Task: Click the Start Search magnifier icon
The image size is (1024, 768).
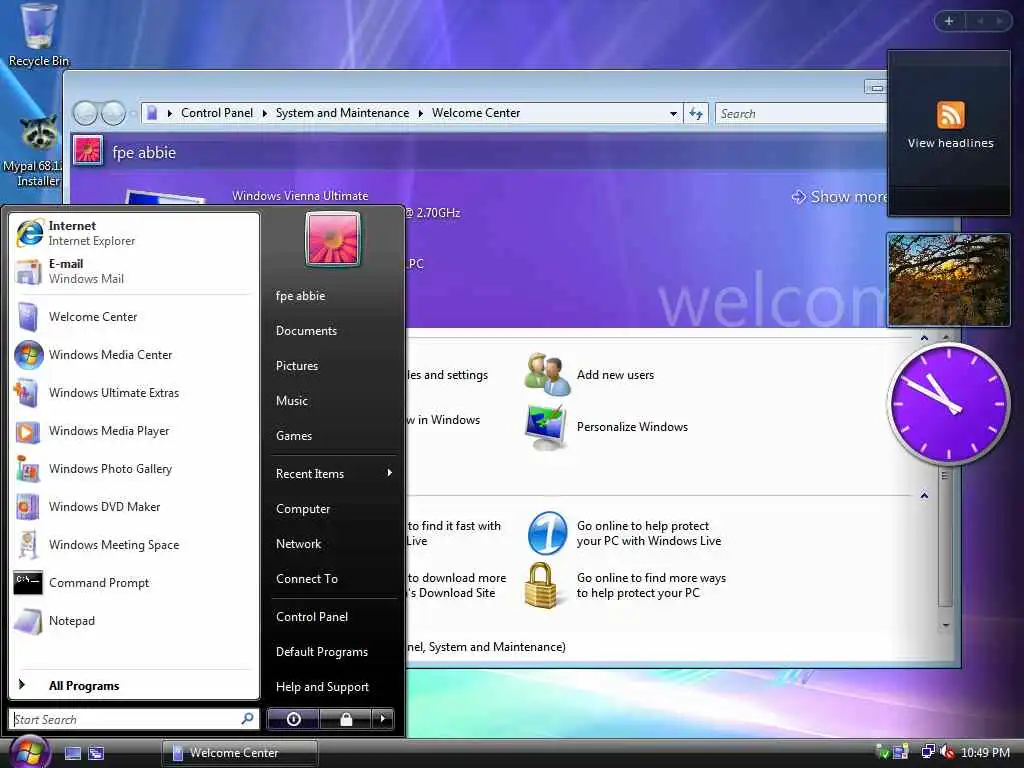Action: coord(248,718)
